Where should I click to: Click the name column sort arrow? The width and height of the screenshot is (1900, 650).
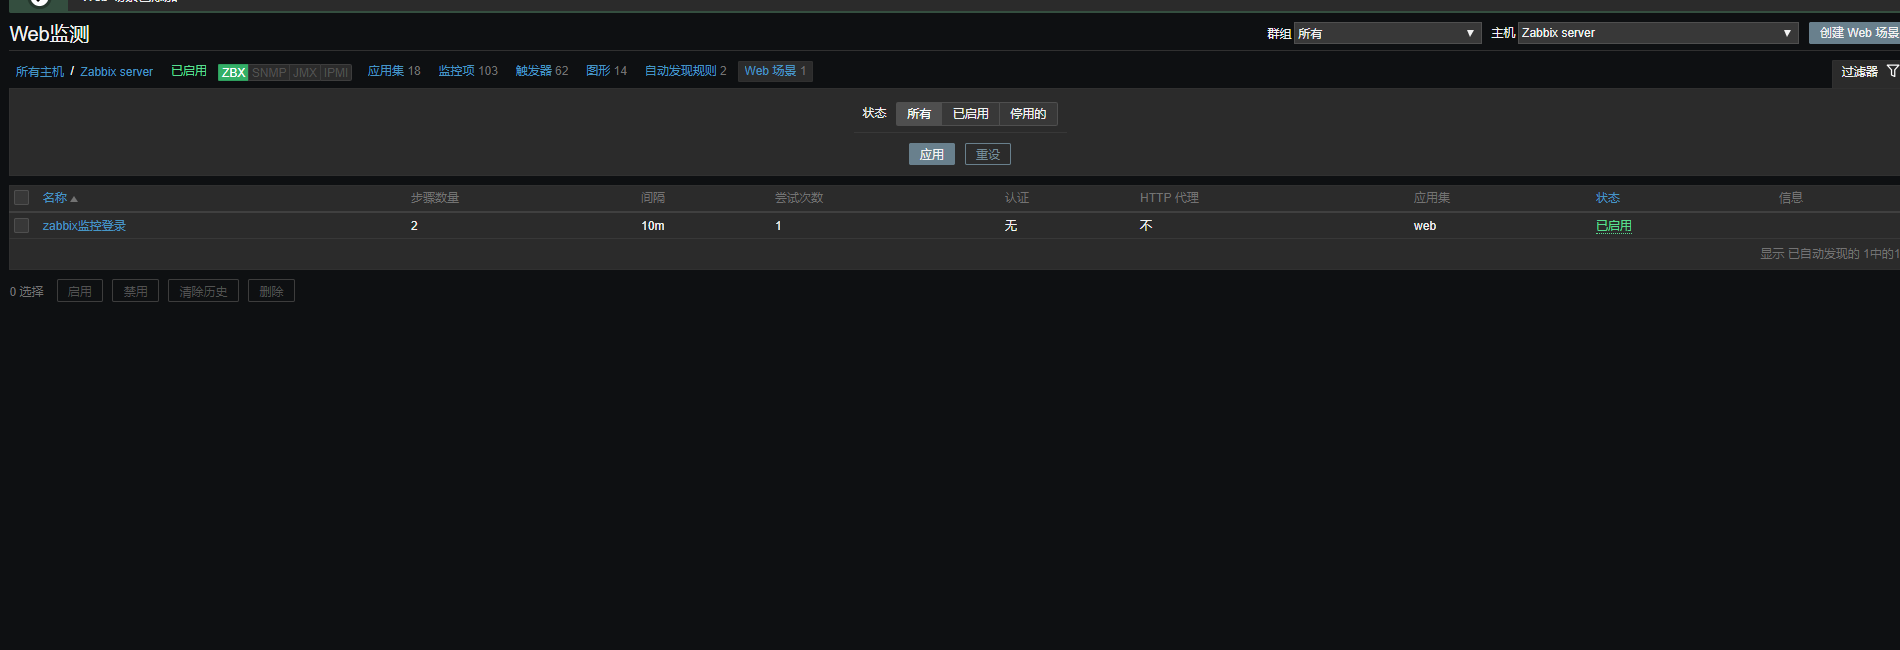tap(74, 199)
